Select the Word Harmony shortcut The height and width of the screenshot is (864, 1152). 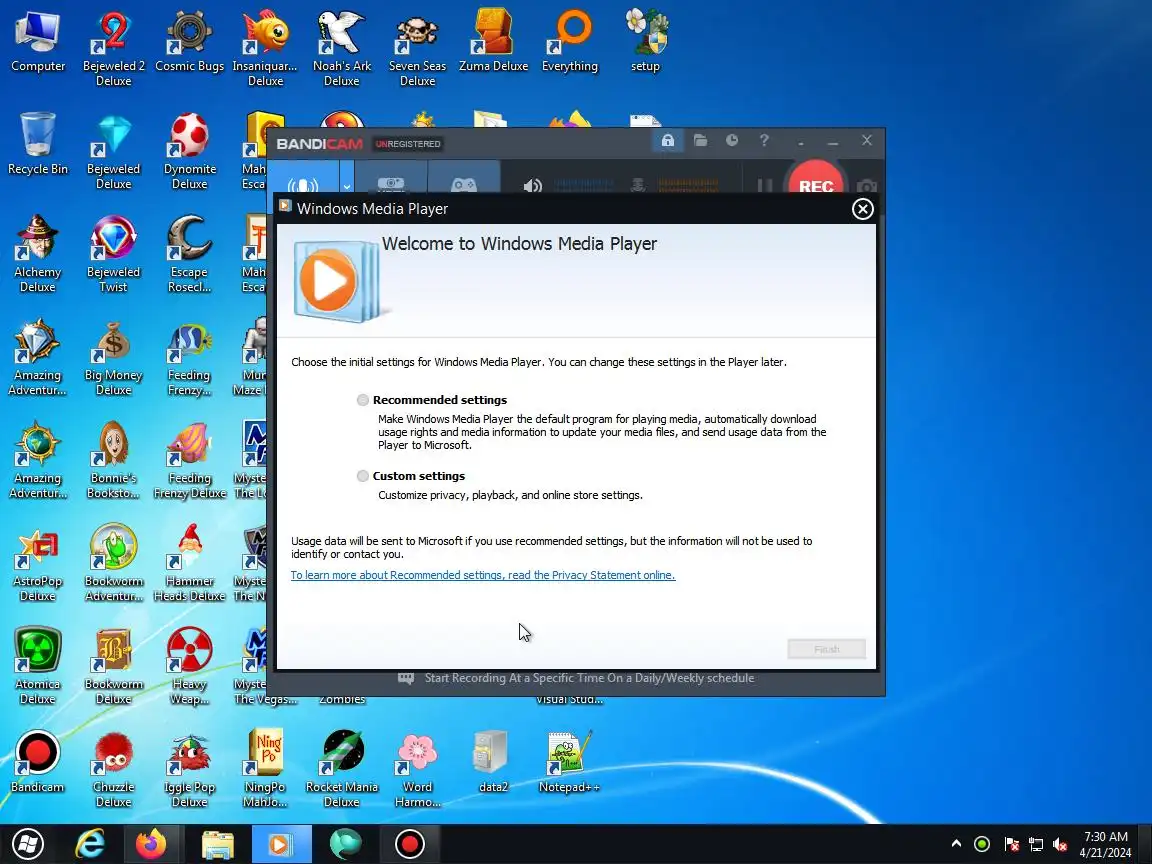[417, 769]
